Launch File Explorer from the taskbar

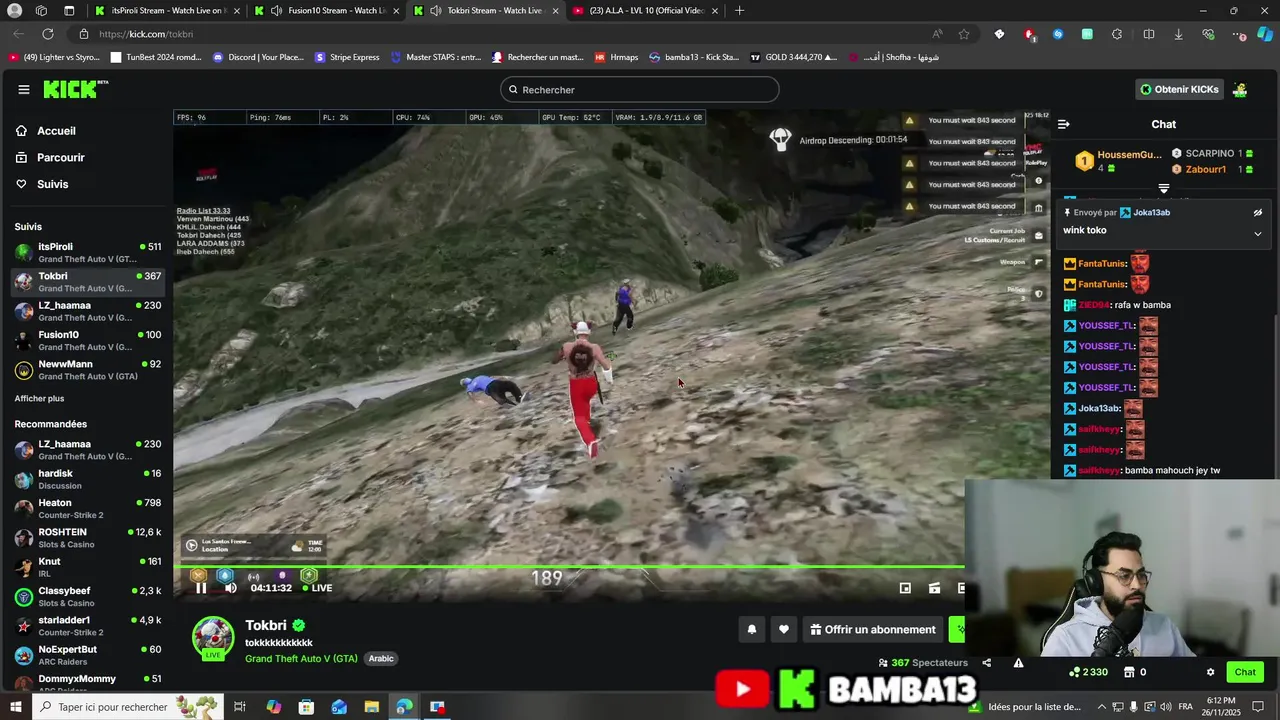(371, 707)
